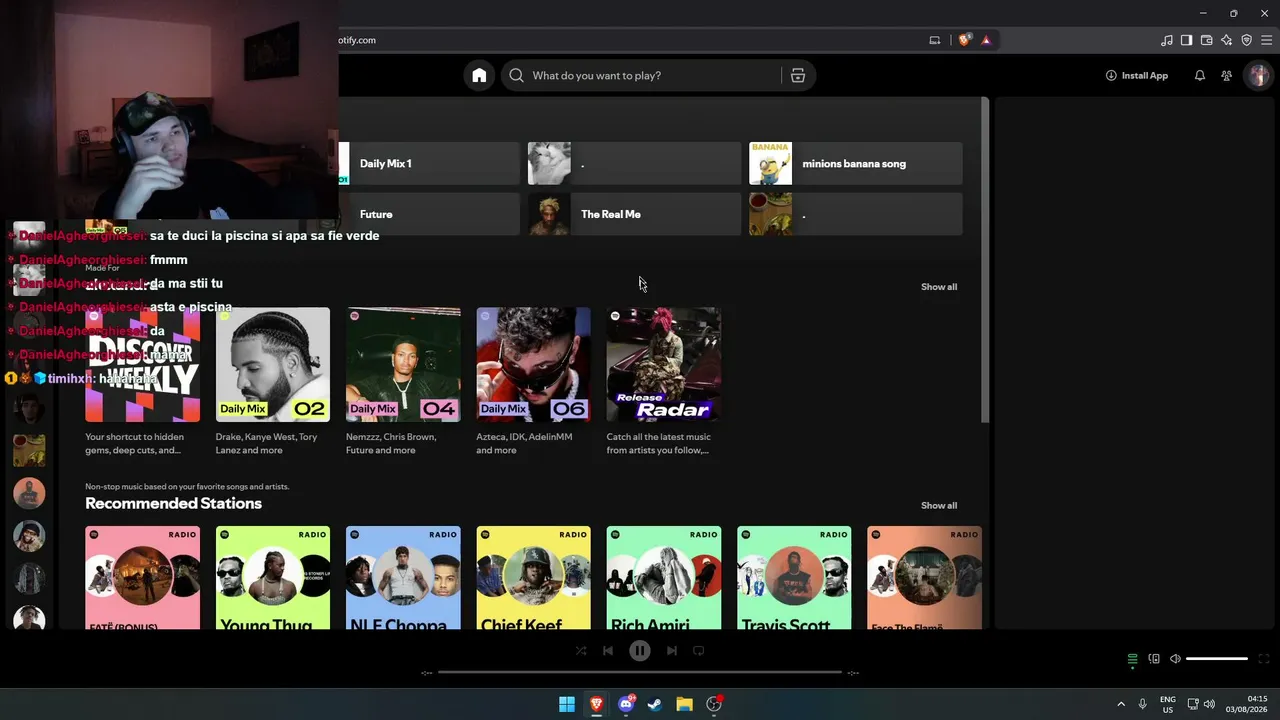Click 'Azteca, IDK, AdelinMM and more' text
The width and height of the screenshot is (1280, 720).
[x=524, y=444]
